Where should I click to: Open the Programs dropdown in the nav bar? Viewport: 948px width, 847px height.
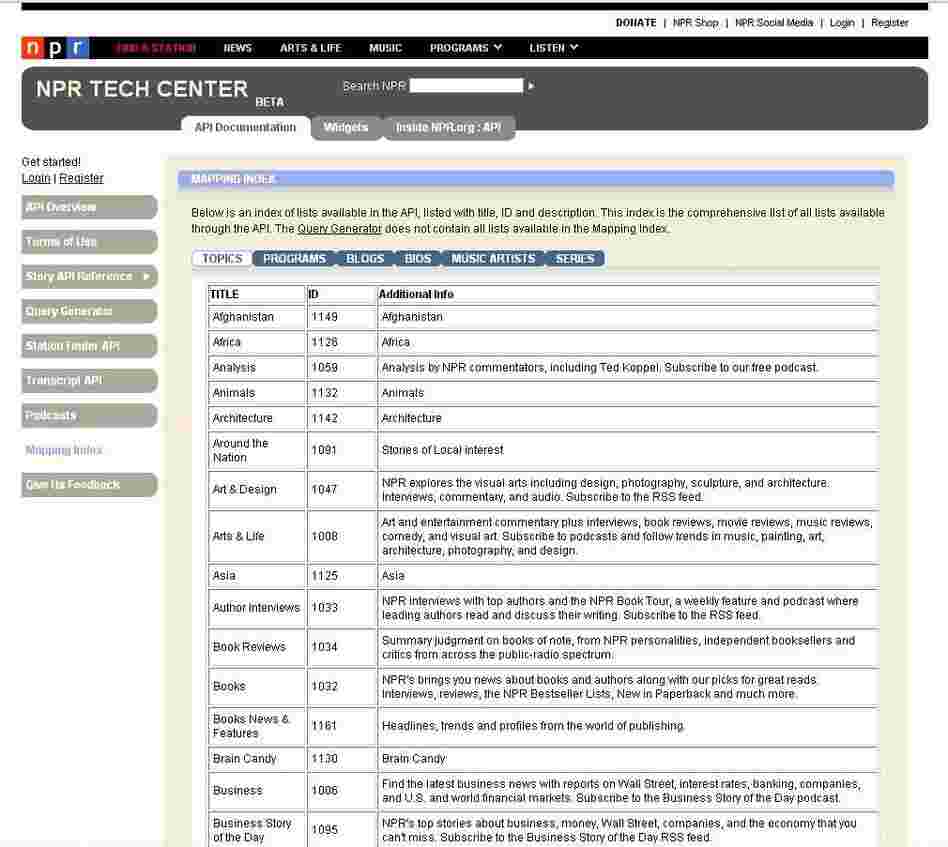(466, 48)
